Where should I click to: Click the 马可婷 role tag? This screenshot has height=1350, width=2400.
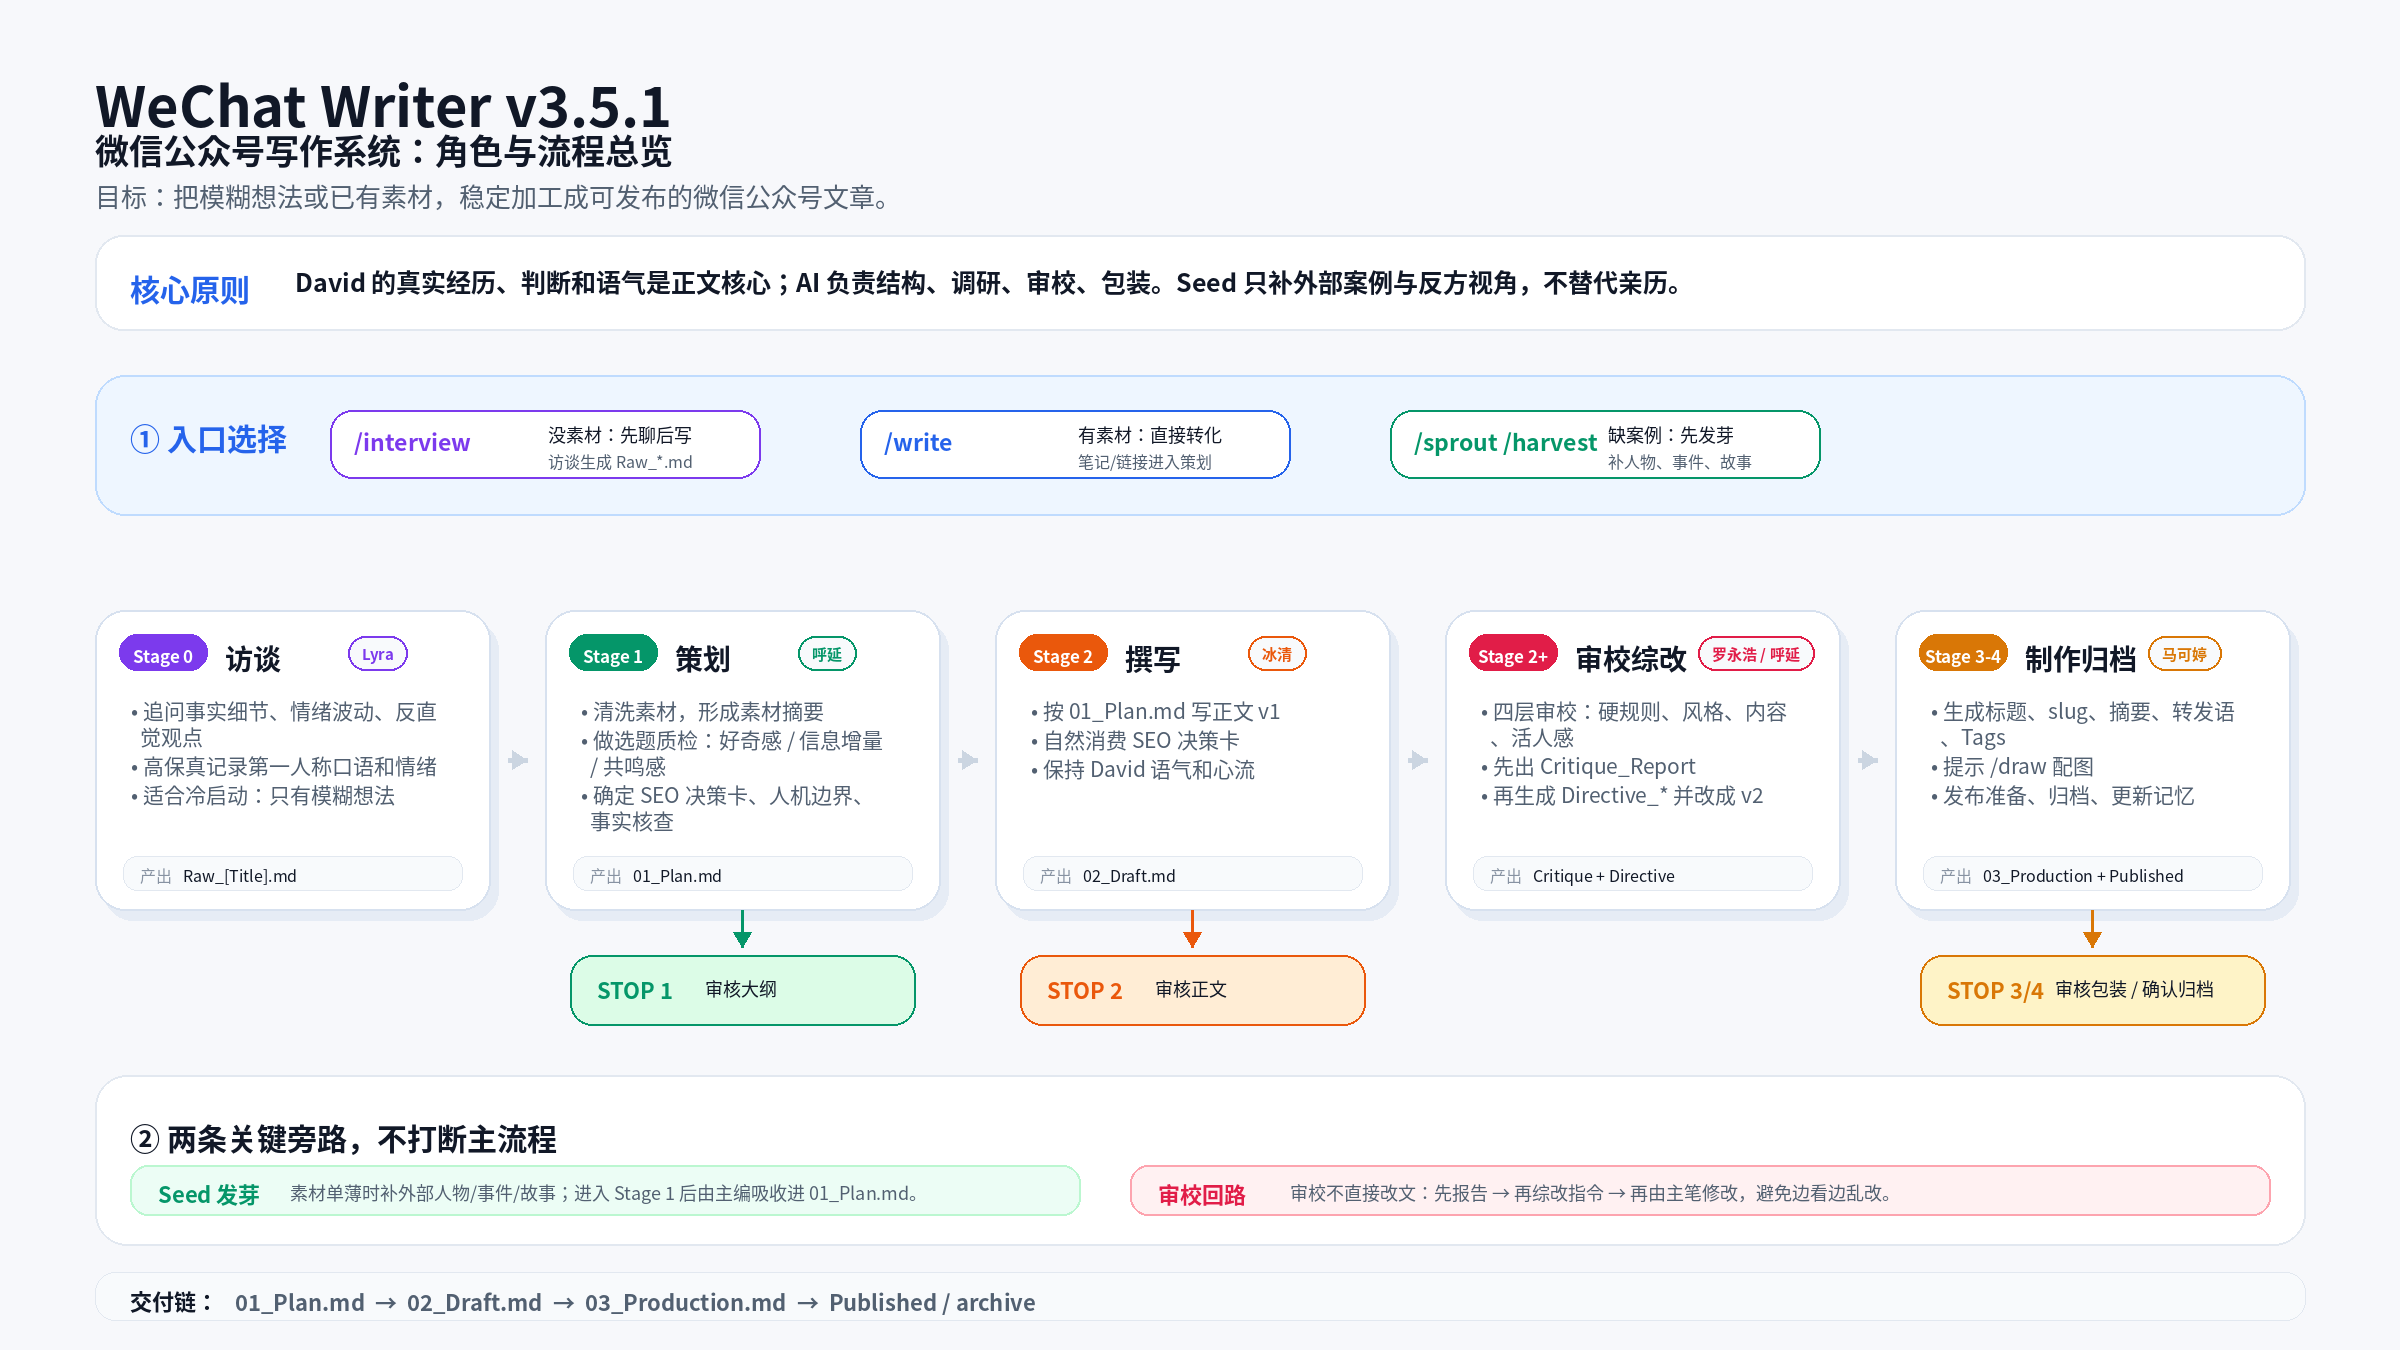click(x=2185, y=654)
